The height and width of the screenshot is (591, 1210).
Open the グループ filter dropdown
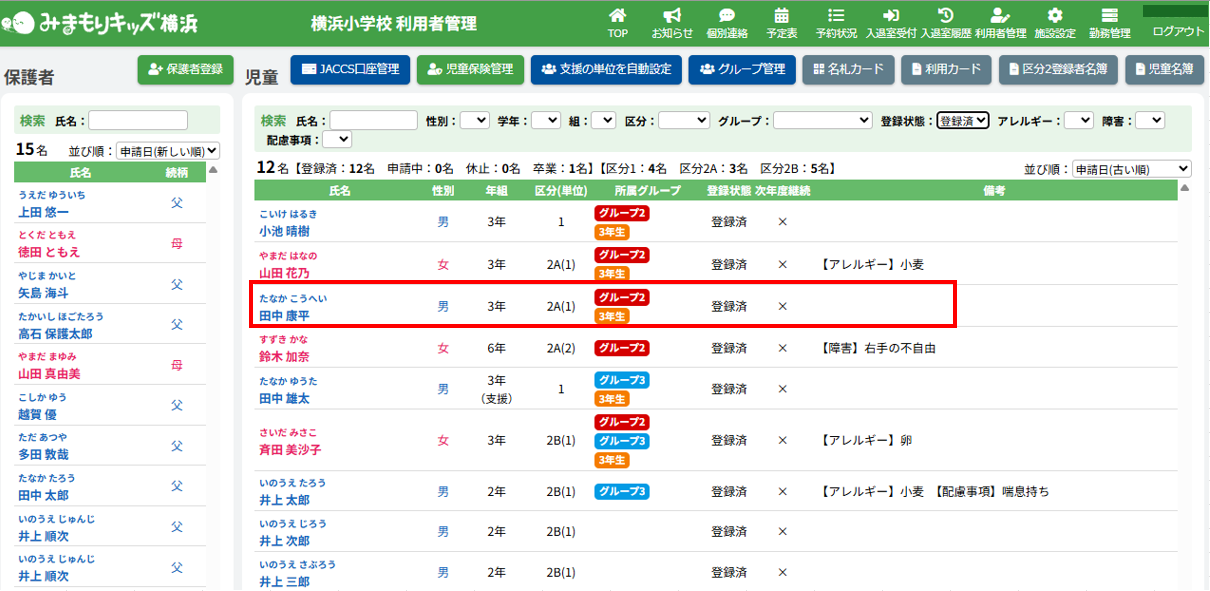tap(822, 120)
